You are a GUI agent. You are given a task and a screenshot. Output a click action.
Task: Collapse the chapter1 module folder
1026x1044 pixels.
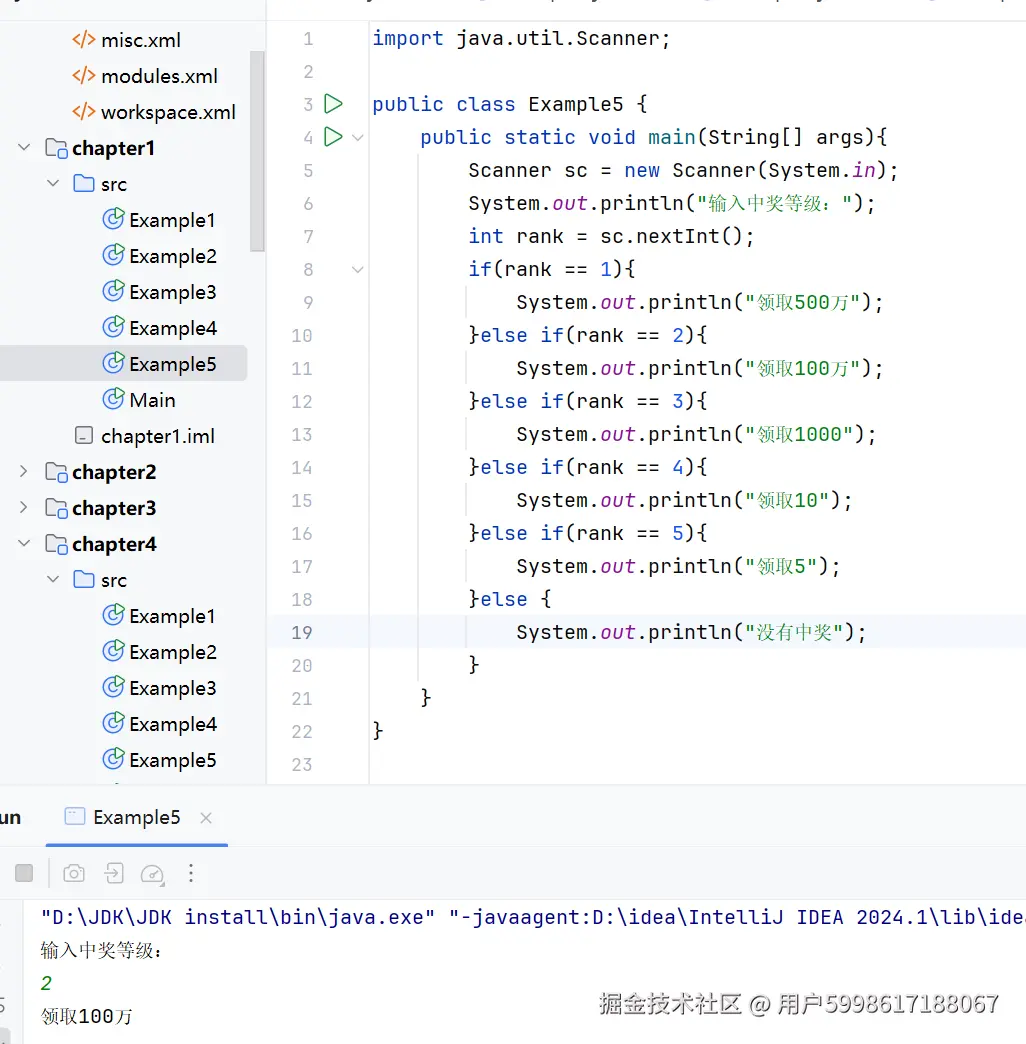click(24, 147)
